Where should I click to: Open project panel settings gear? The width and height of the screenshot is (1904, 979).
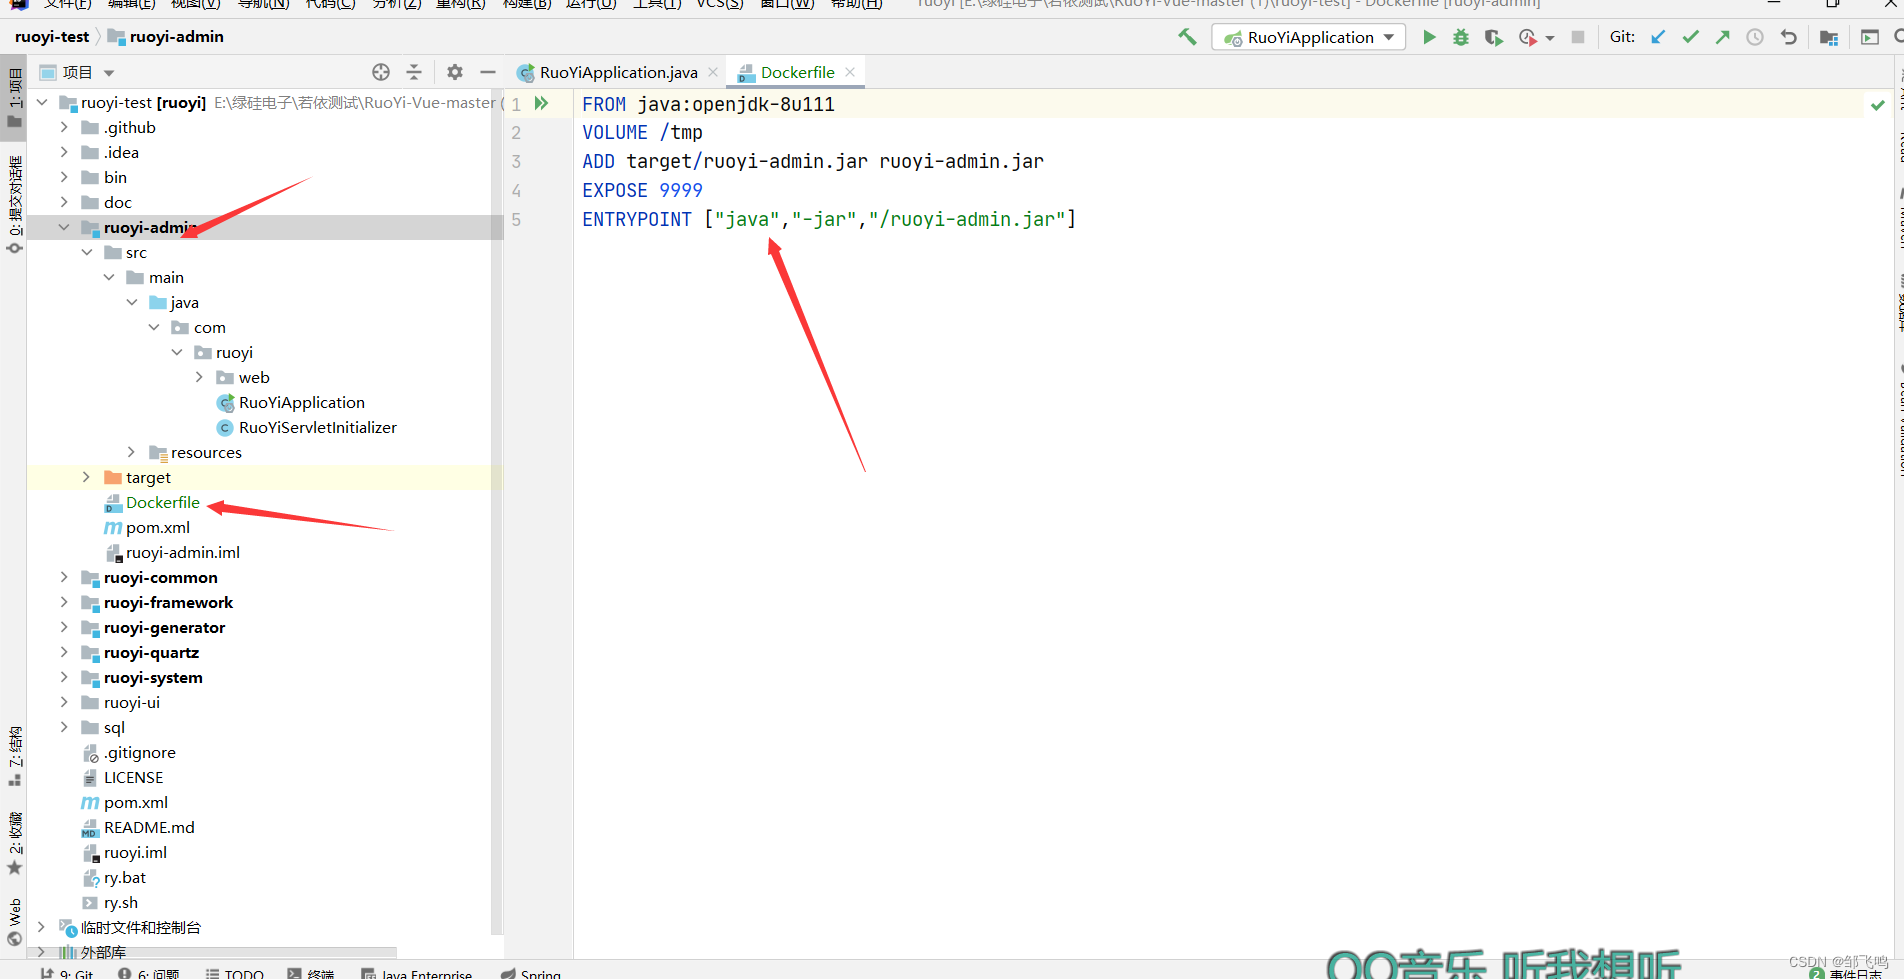(x=455, y=72)
